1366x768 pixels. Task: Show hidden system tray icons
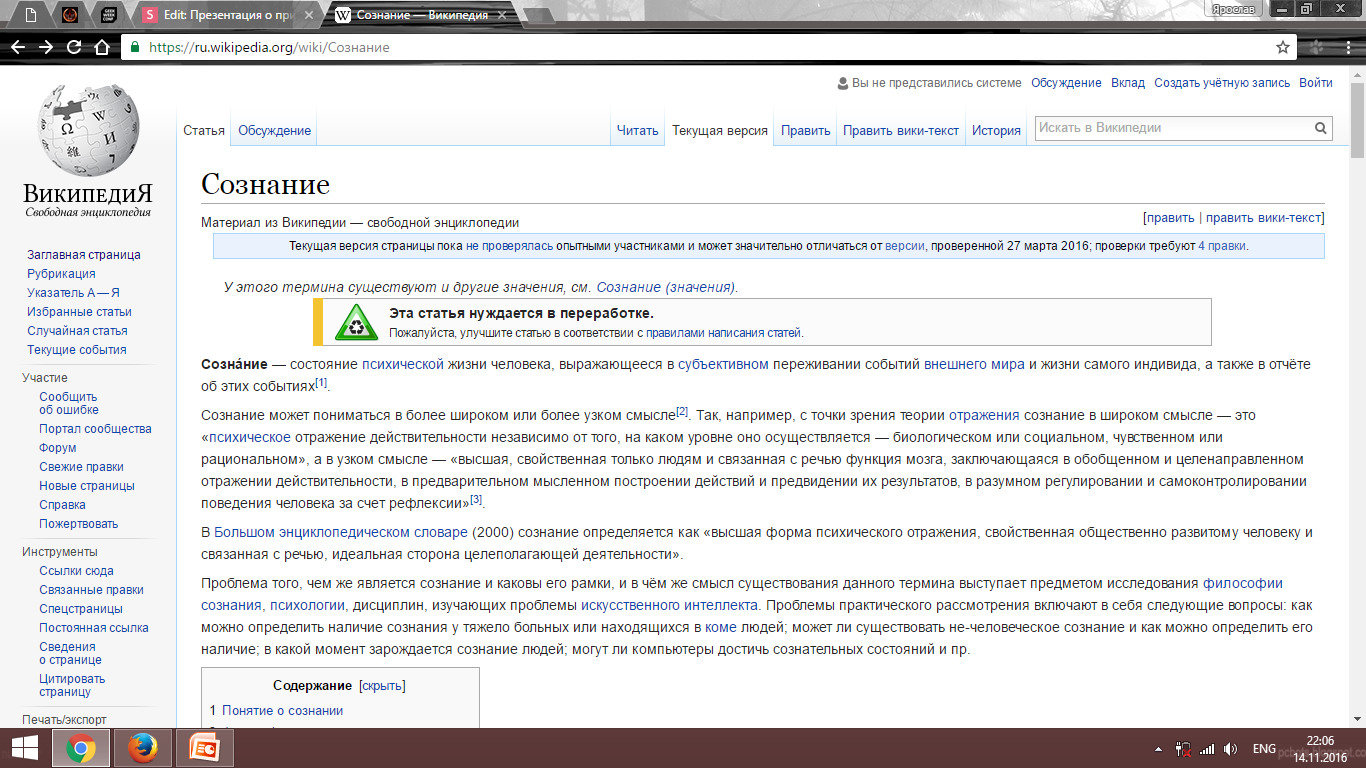pos(1158,749)
